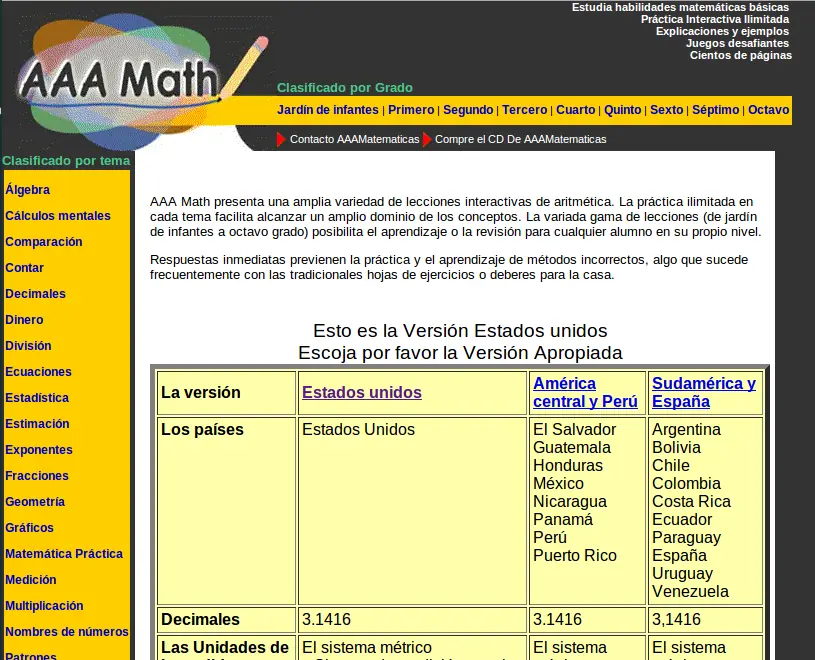The image size is (815, 660).
Task: Choose Estados unidos version link
Action: tap(362, 392)
